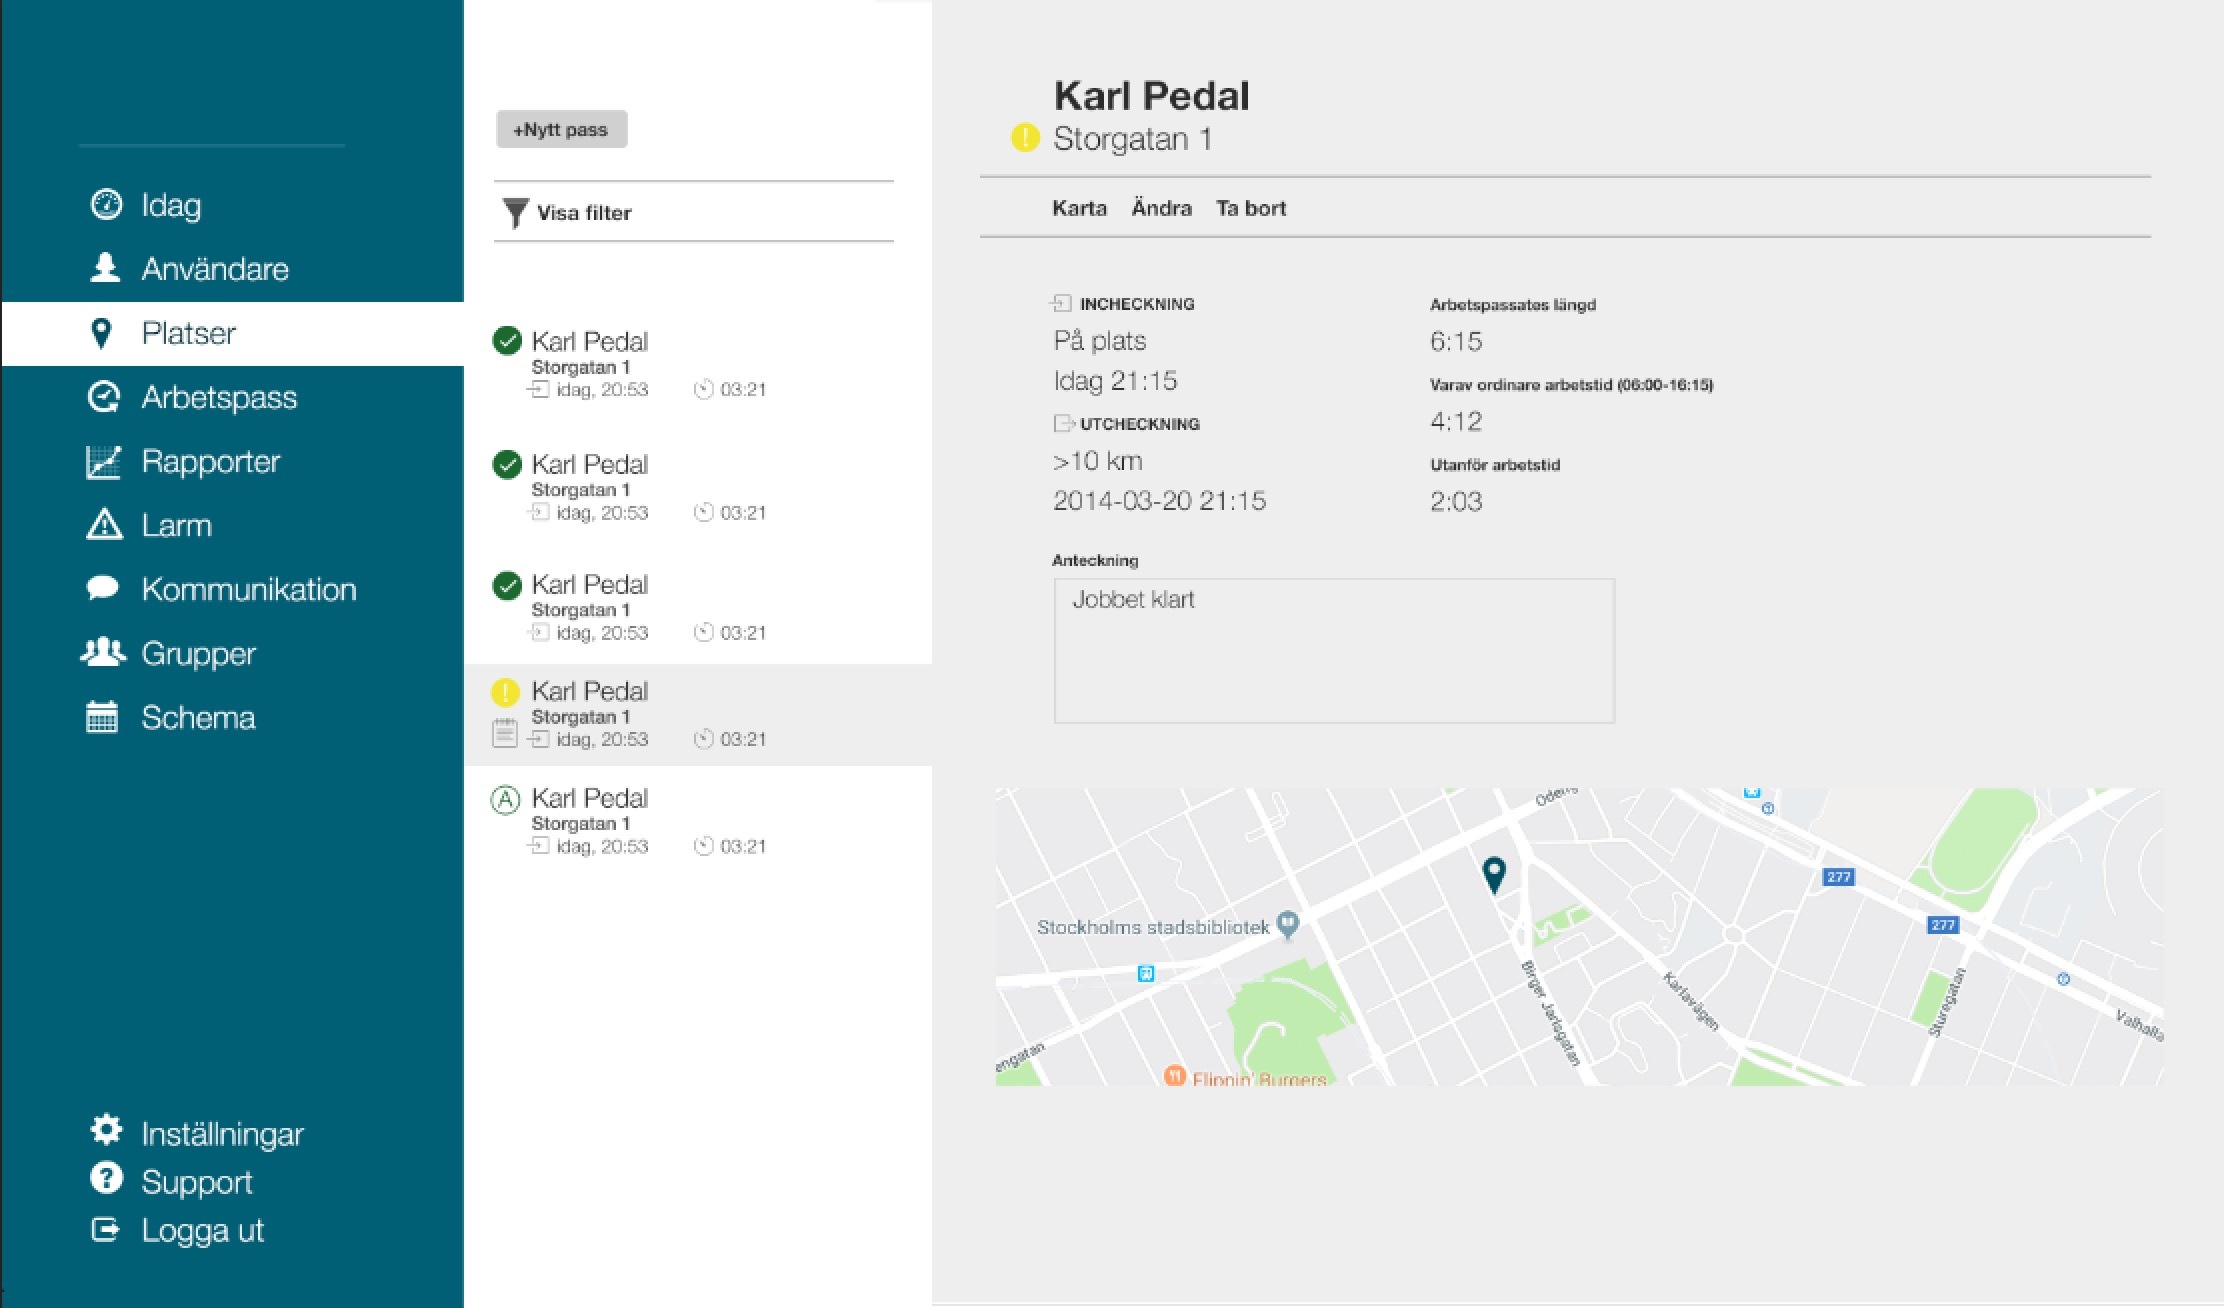Click the Schema calendar icon
Viewport: 2224px width, 1308px height.
pos(102,716)
